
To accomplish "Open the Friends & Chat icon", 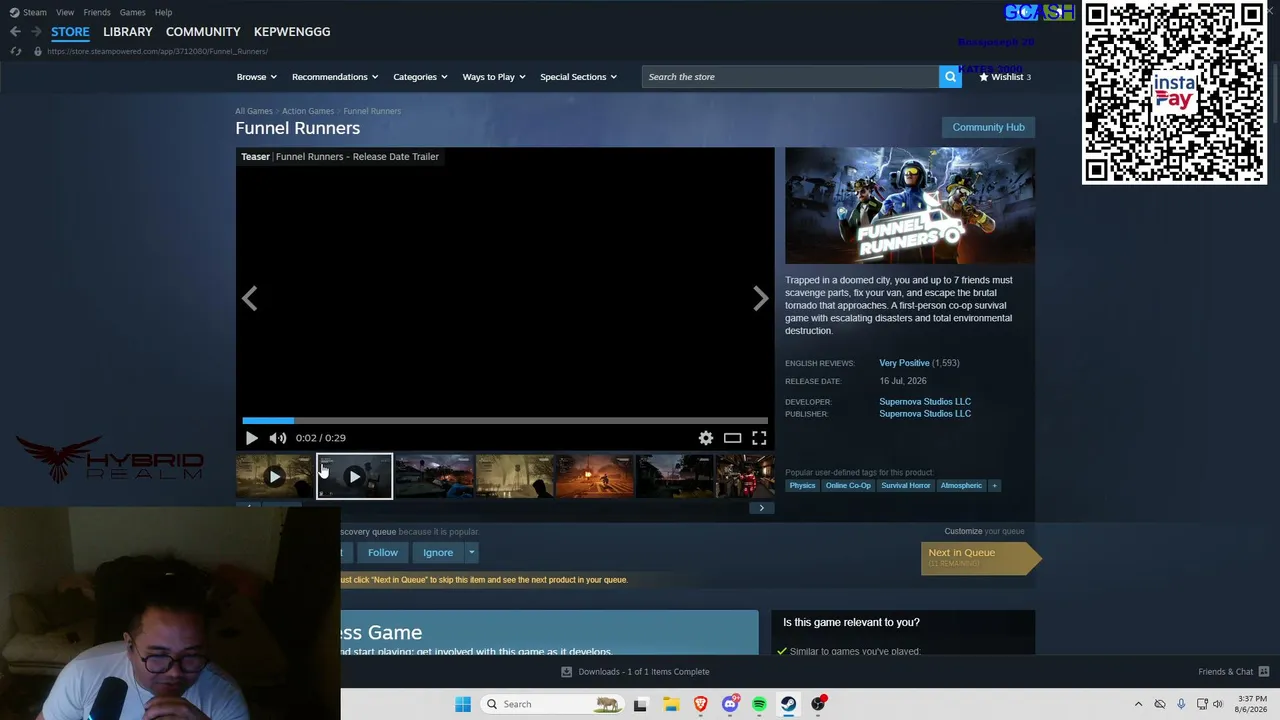I will click(x=1264, y=672).
